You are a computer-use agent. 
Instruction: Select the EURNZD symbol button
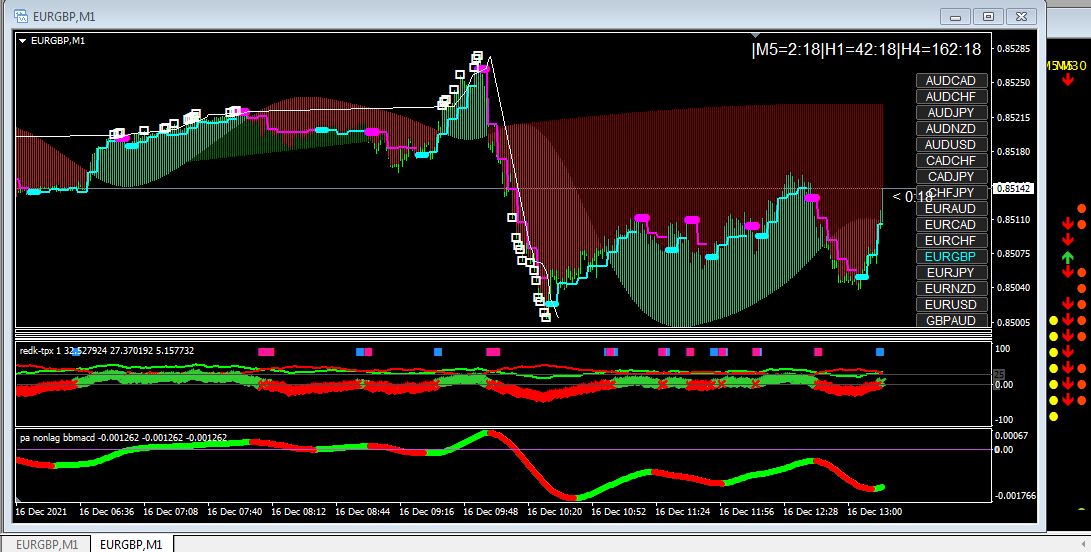click(x=951, y=289)
